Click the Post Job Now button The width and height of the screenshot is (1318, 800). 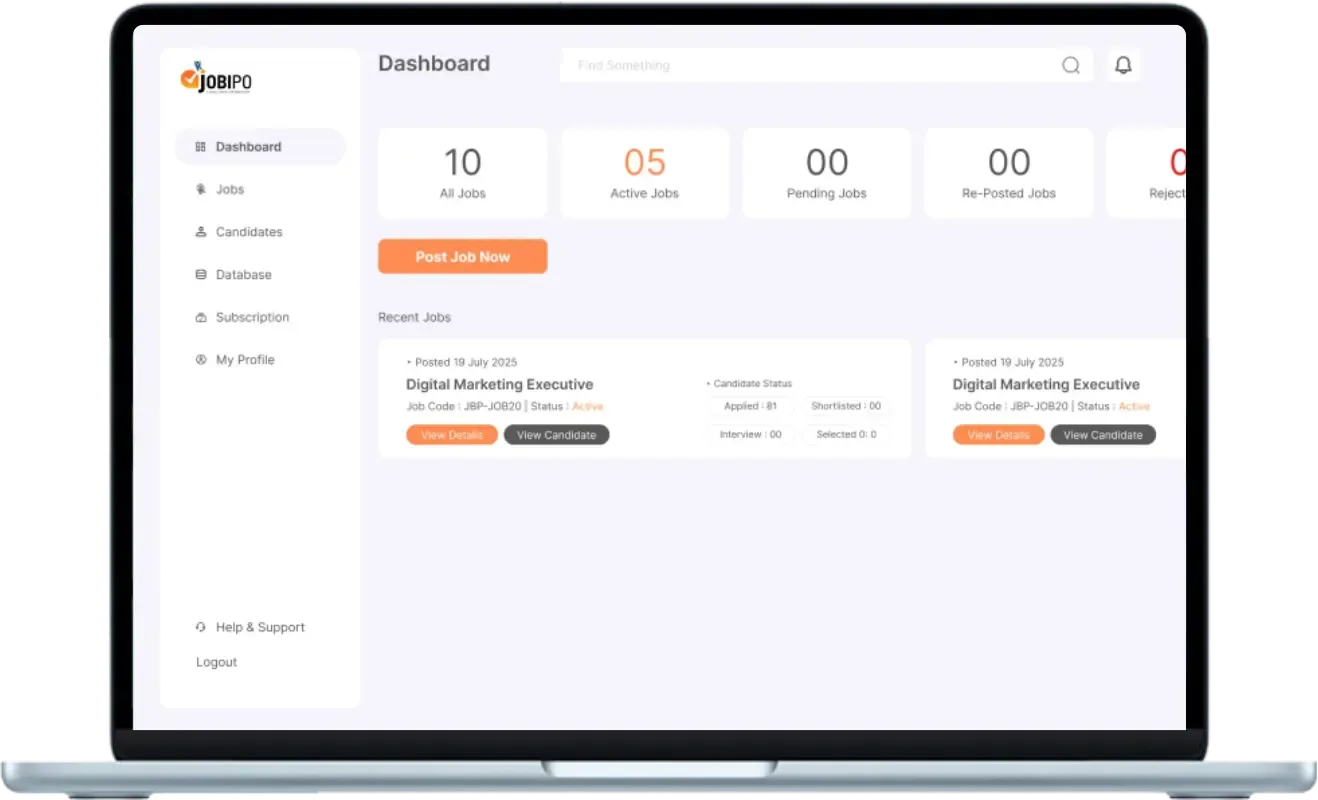point(462,256)
